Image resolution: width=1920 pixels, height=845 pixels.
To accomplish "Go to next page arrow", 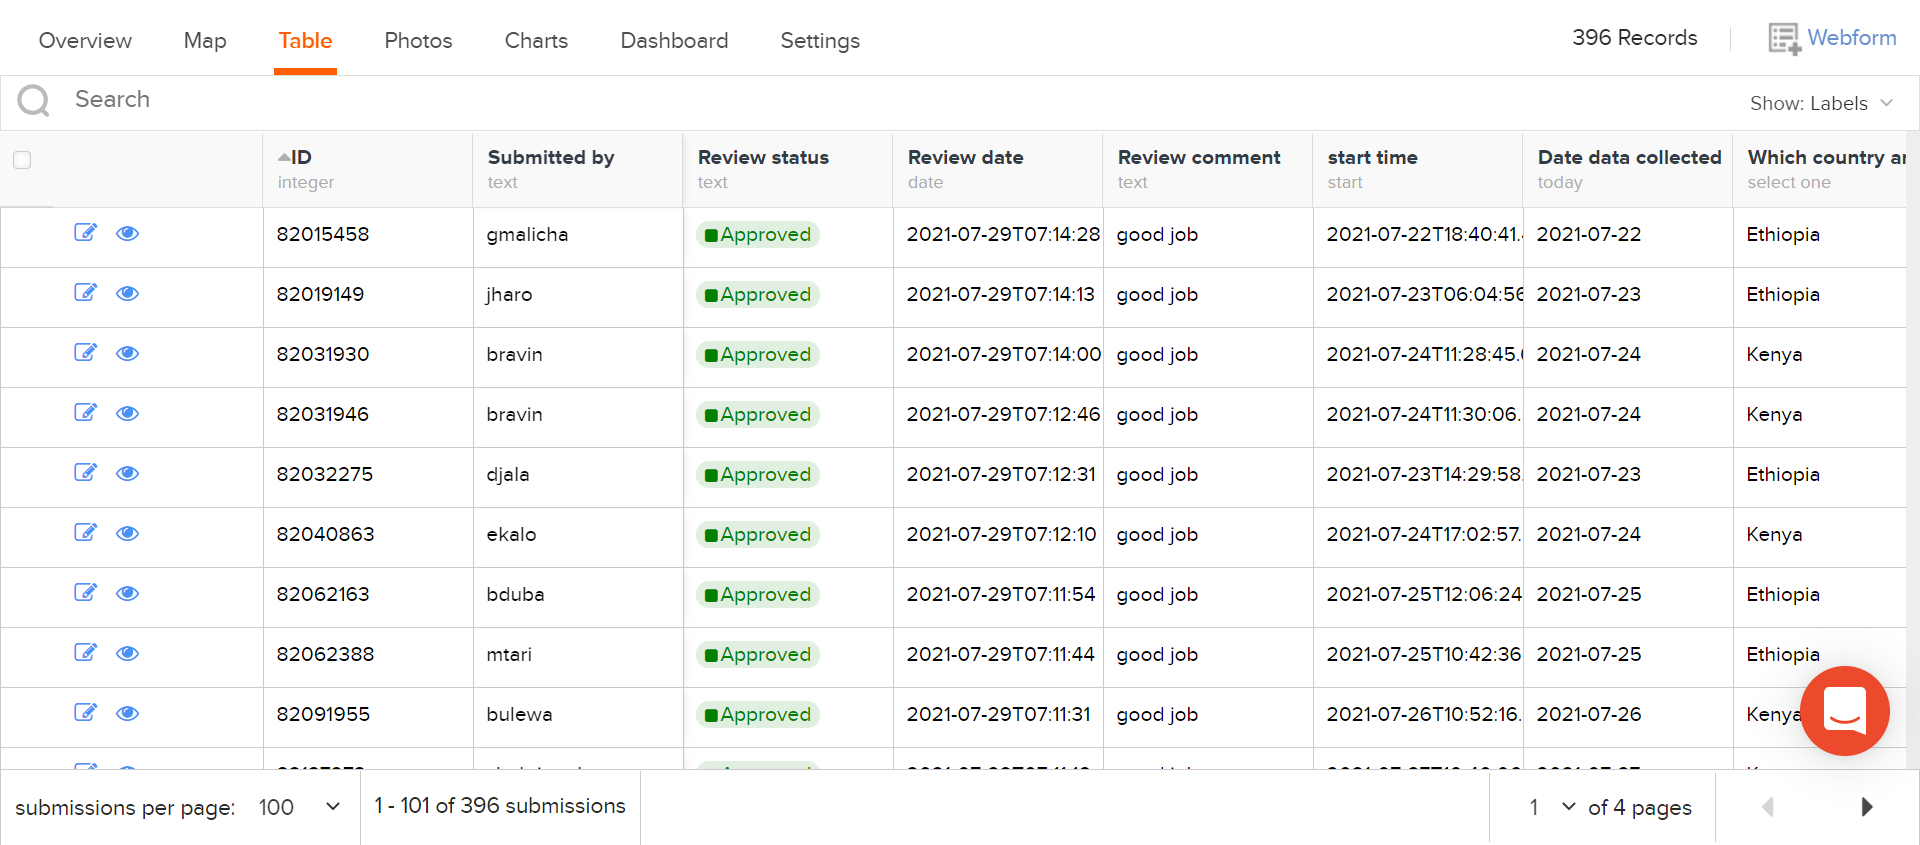I will pos(1866,807).
